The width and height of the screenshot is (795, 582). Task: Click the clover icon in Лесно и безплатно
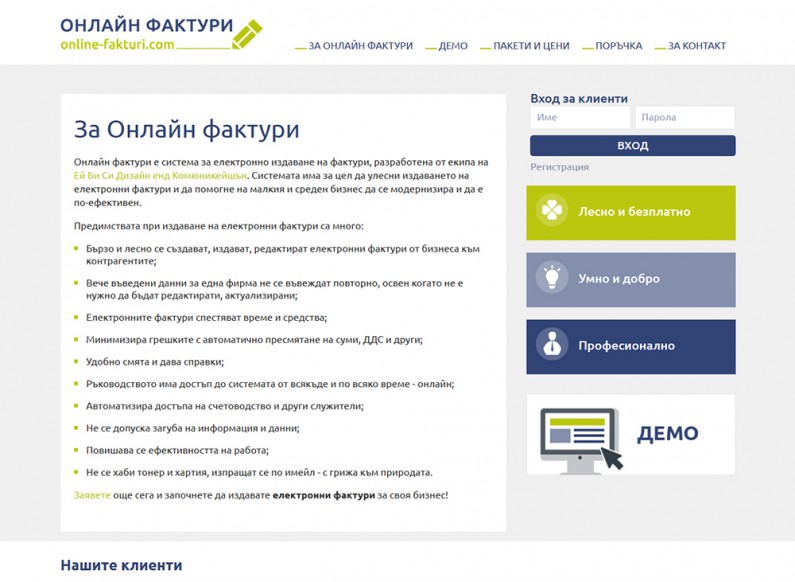click(x=552, y=210)
